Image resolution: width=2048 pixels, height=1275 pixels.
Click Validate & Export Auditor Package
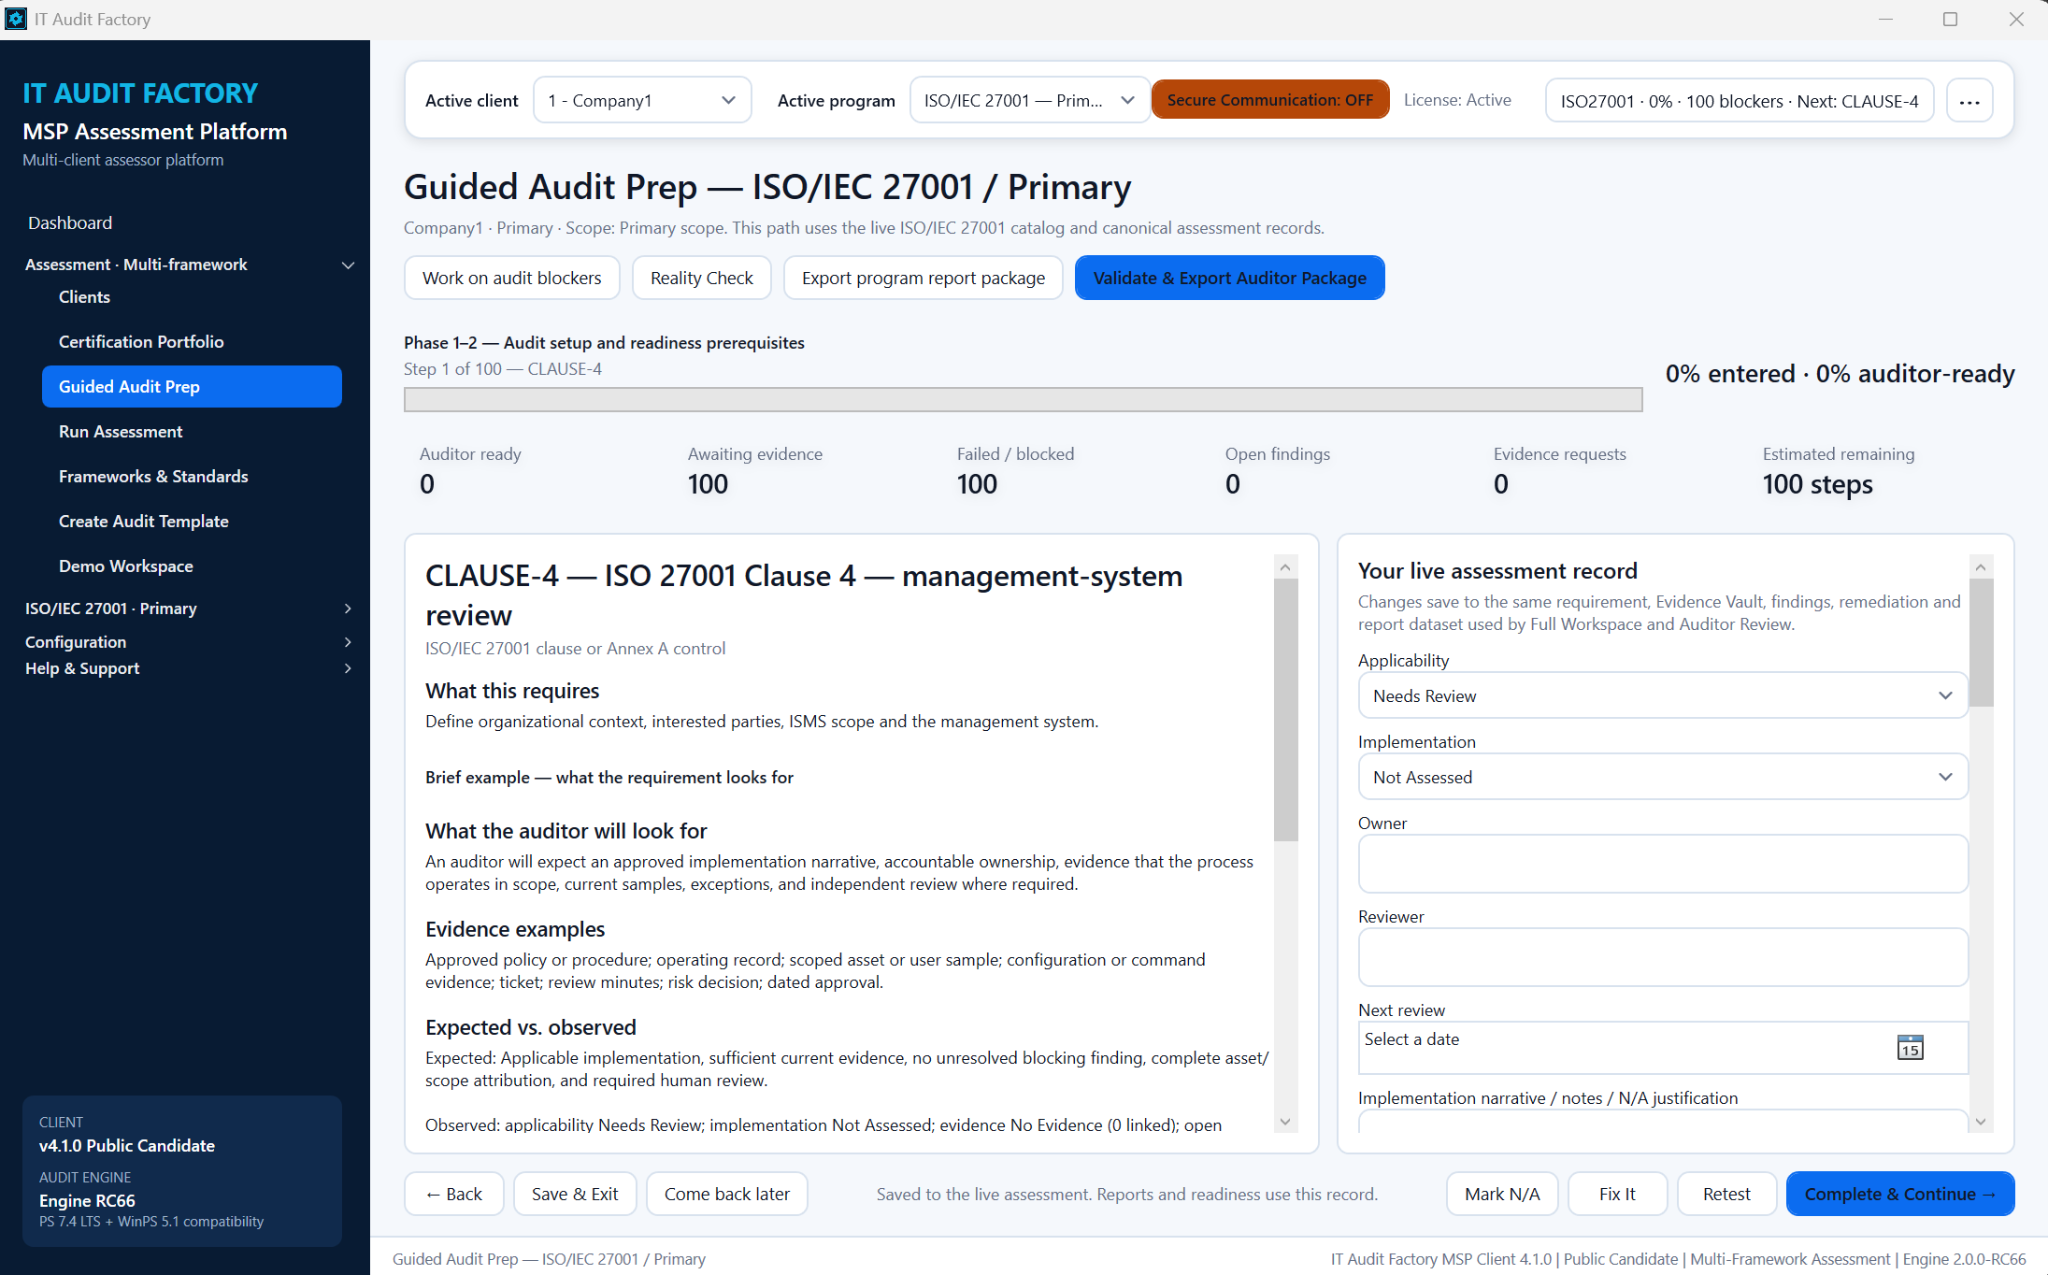tap(1230, 278)
